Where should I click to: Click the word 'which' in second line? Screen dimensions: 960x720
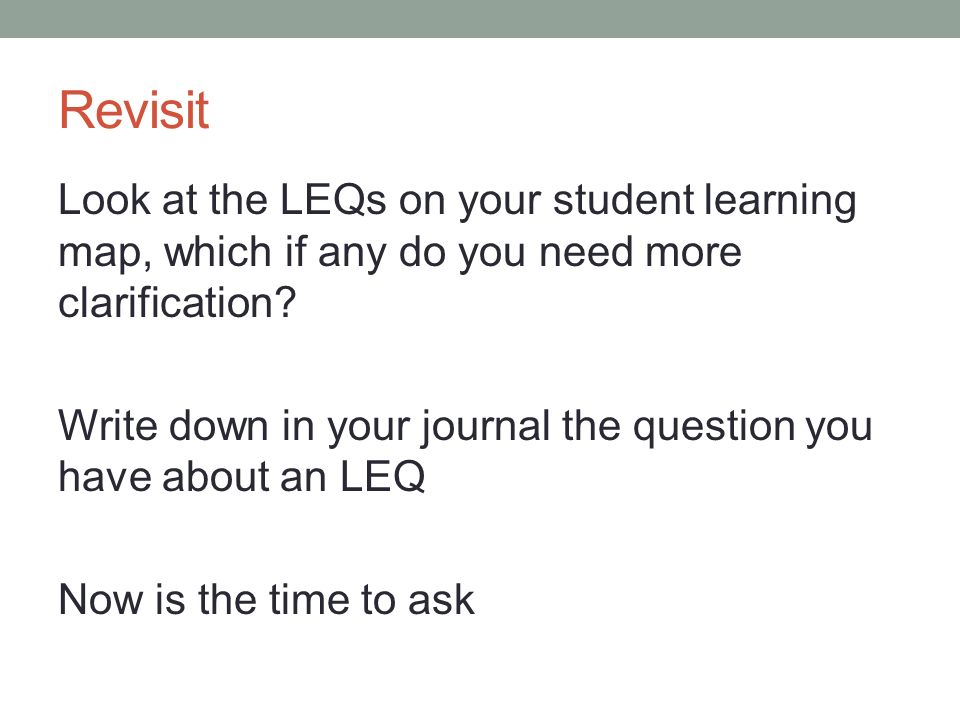[217, 252]
